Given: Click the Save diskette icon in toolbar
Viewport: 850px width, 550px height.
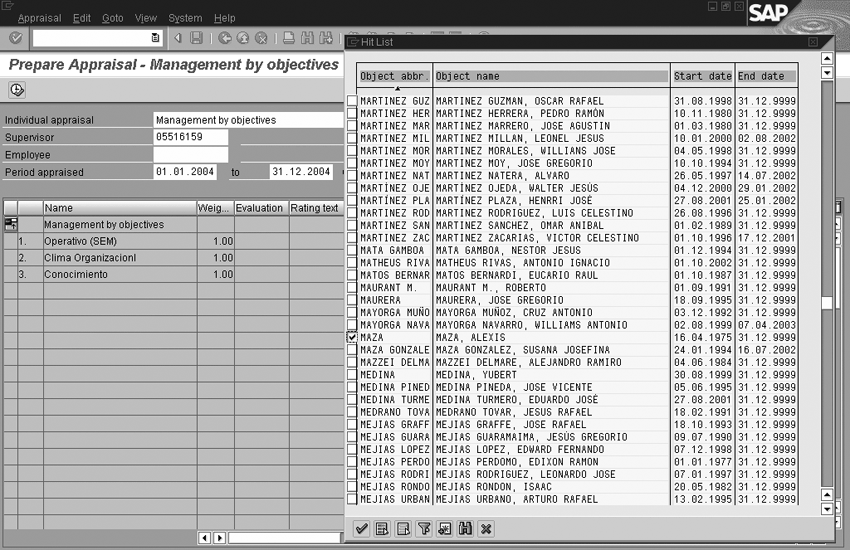Looking at the screenshot, I should click(197, 38).
